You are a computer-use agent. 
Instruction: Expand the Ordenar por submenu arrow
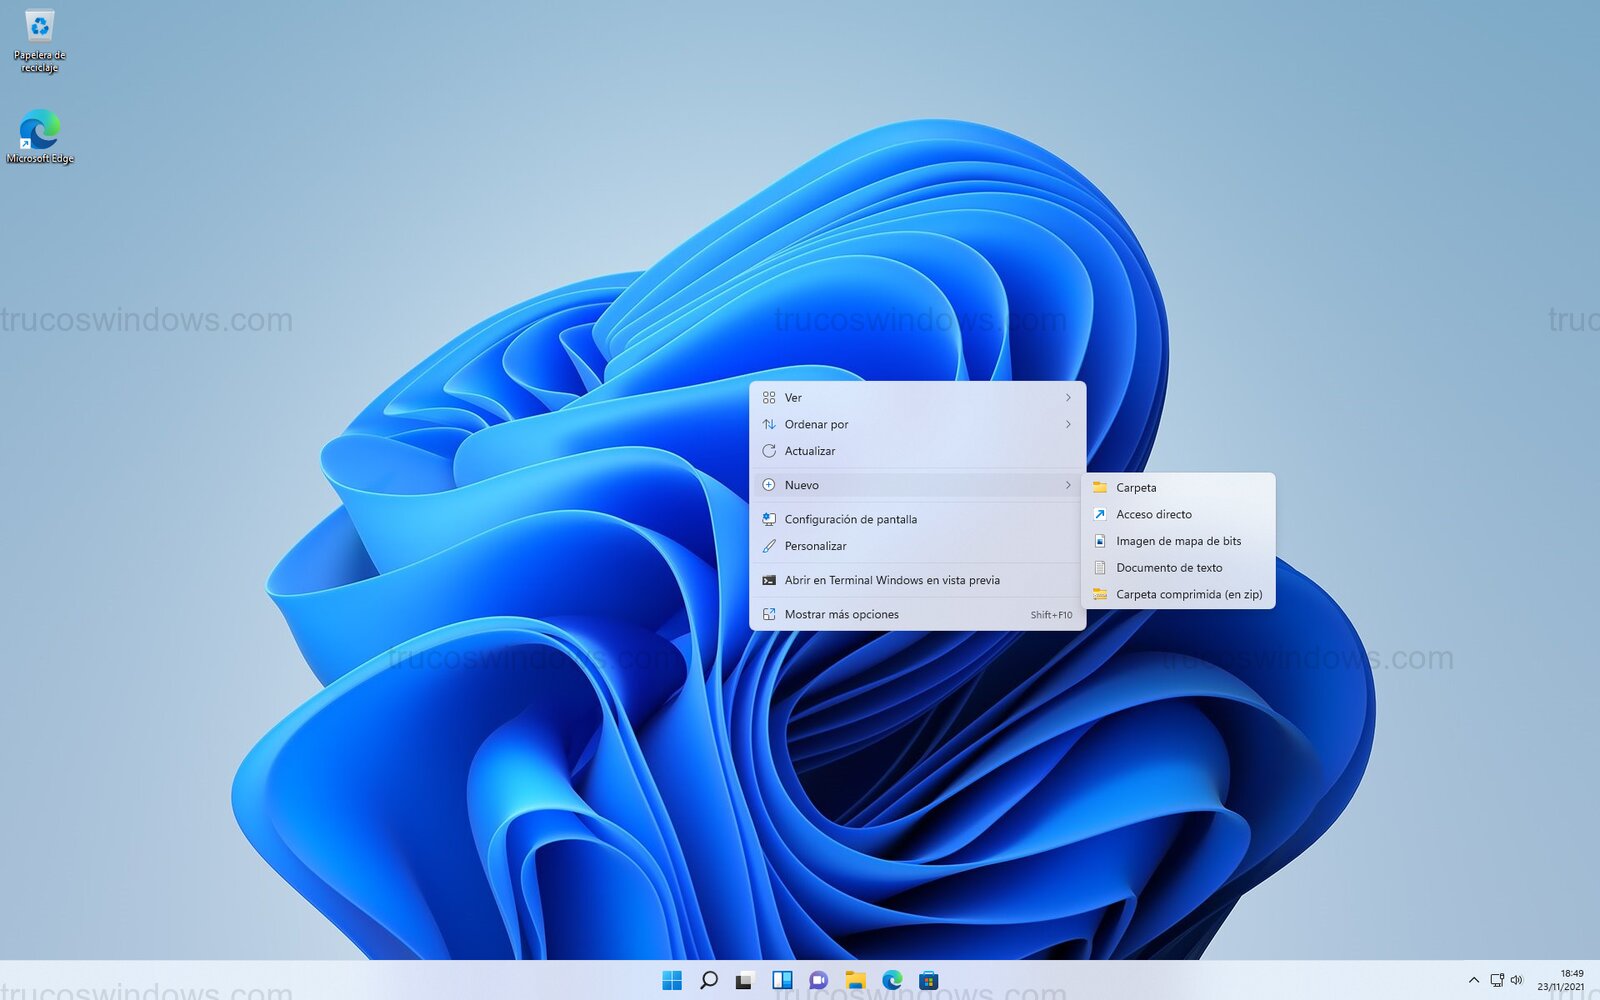coord(1068,424)
